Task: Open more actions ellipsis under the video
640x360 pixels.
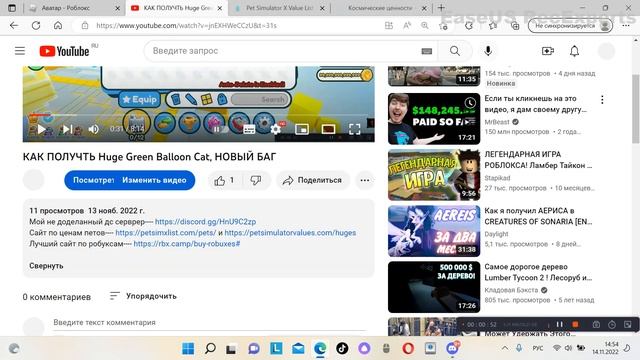Action: 364,180
